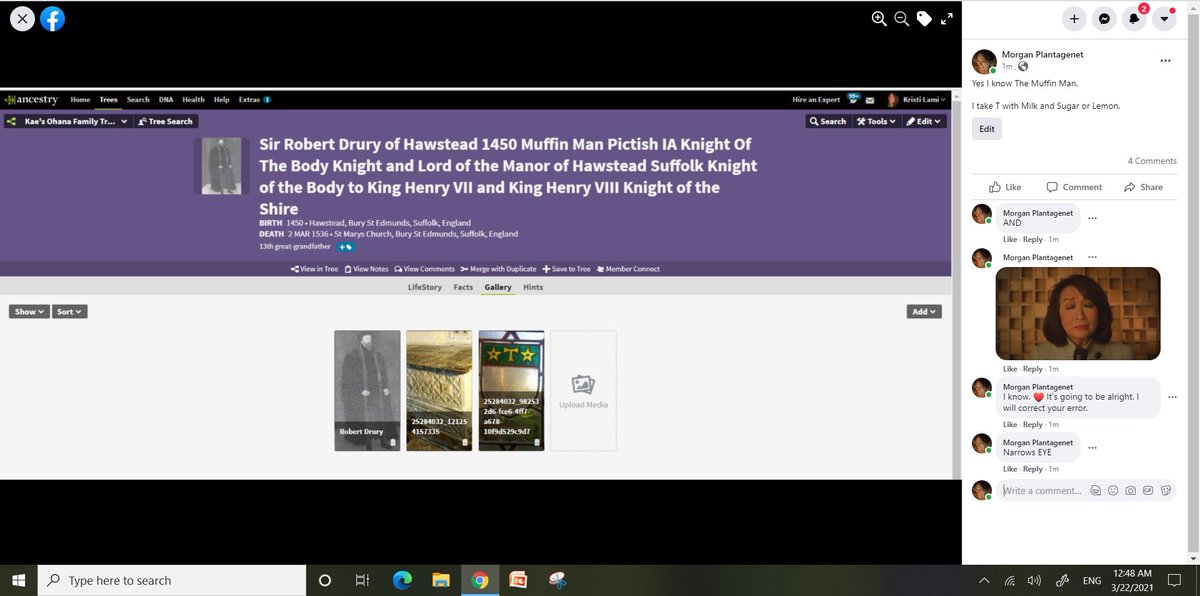
Task: Like the AND comment
Action: point(1009,240)
